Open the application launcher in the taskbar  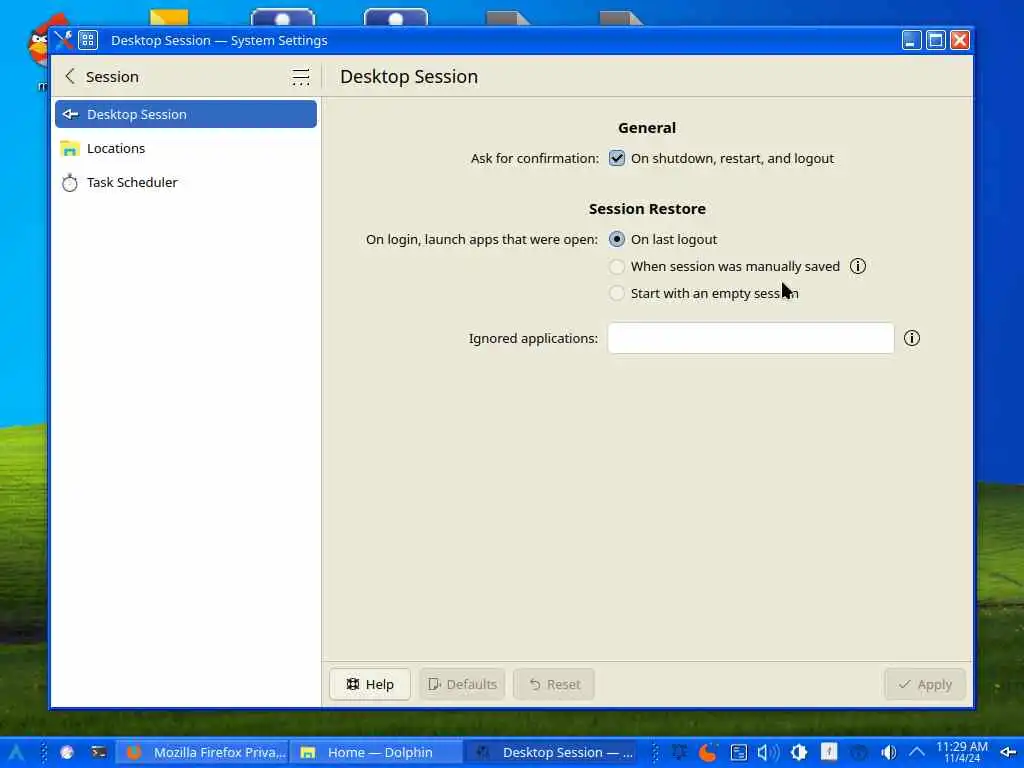pos(16,752)
